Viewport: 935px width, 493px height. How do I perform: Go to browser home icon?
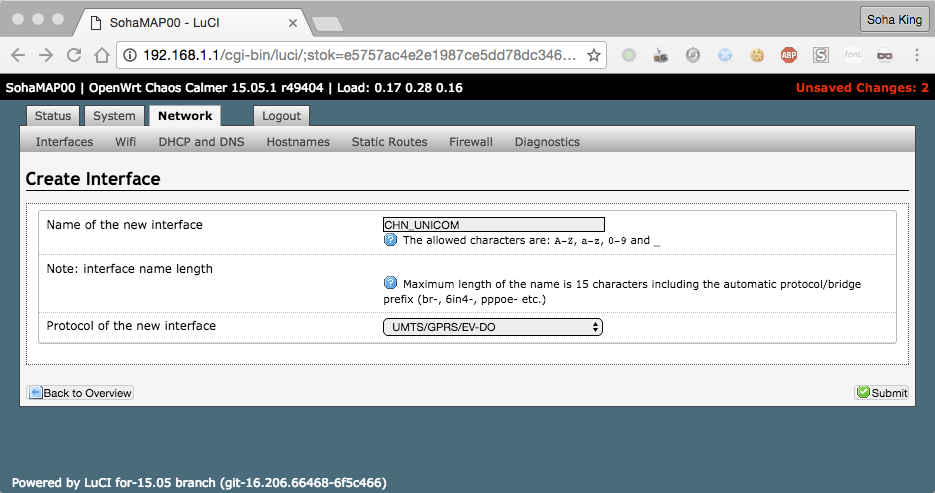[102, 55]
